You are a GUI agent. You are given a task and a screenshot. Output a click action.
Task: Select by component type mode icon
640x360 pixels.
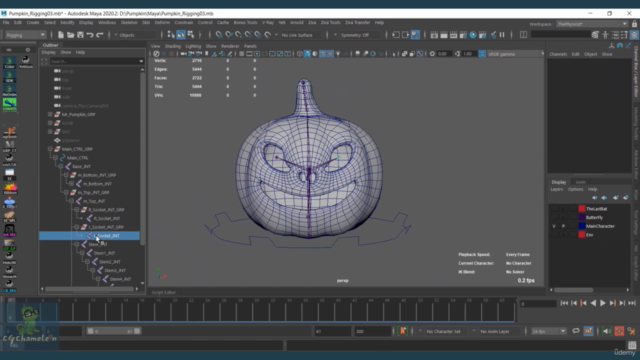[191, 35]
